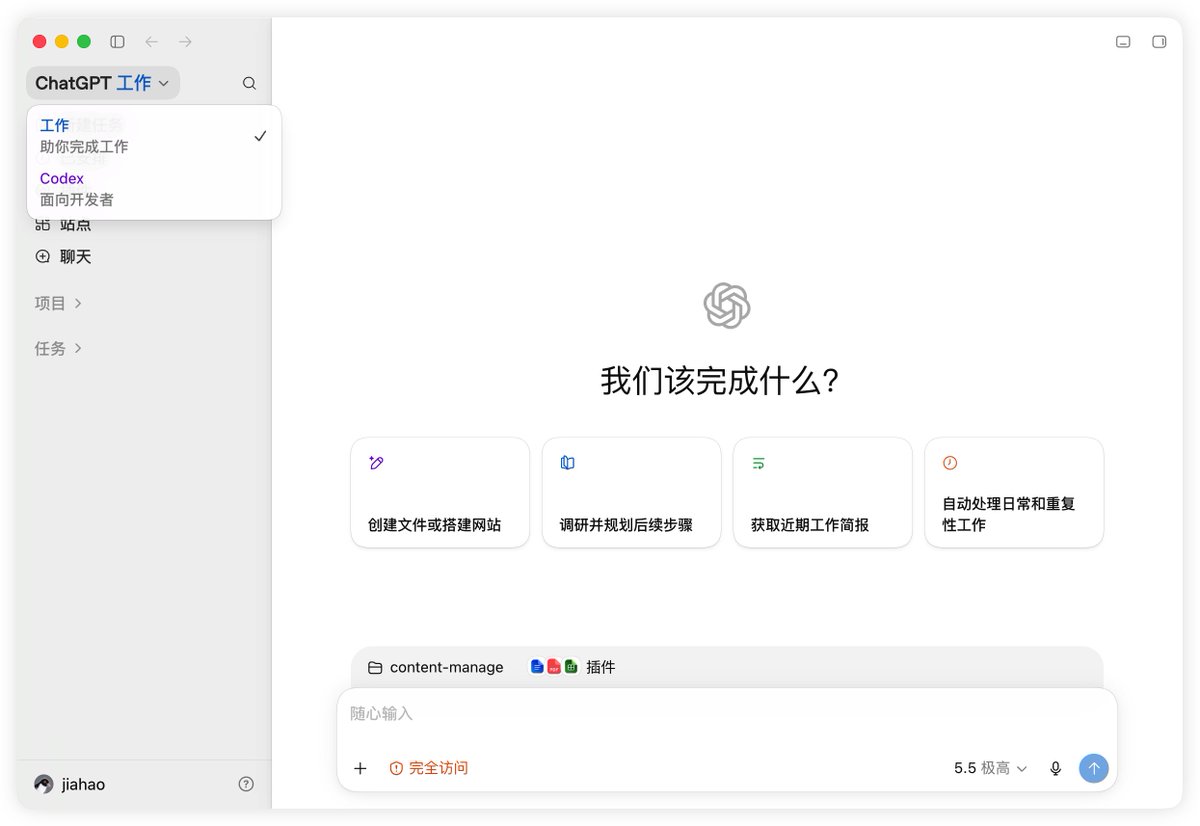Toggle the bottom panel icon at top right
The height and width of the screenshot is (826, 1200).
[x=1123, y=42]
